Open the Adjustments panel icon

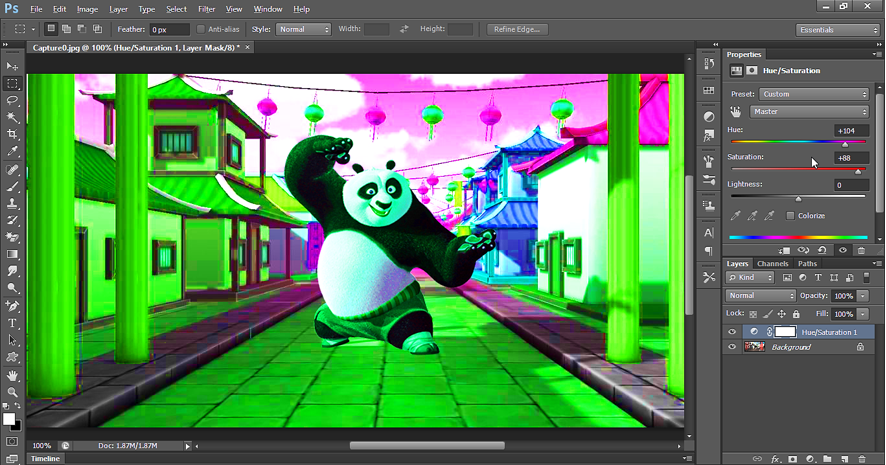709,116
